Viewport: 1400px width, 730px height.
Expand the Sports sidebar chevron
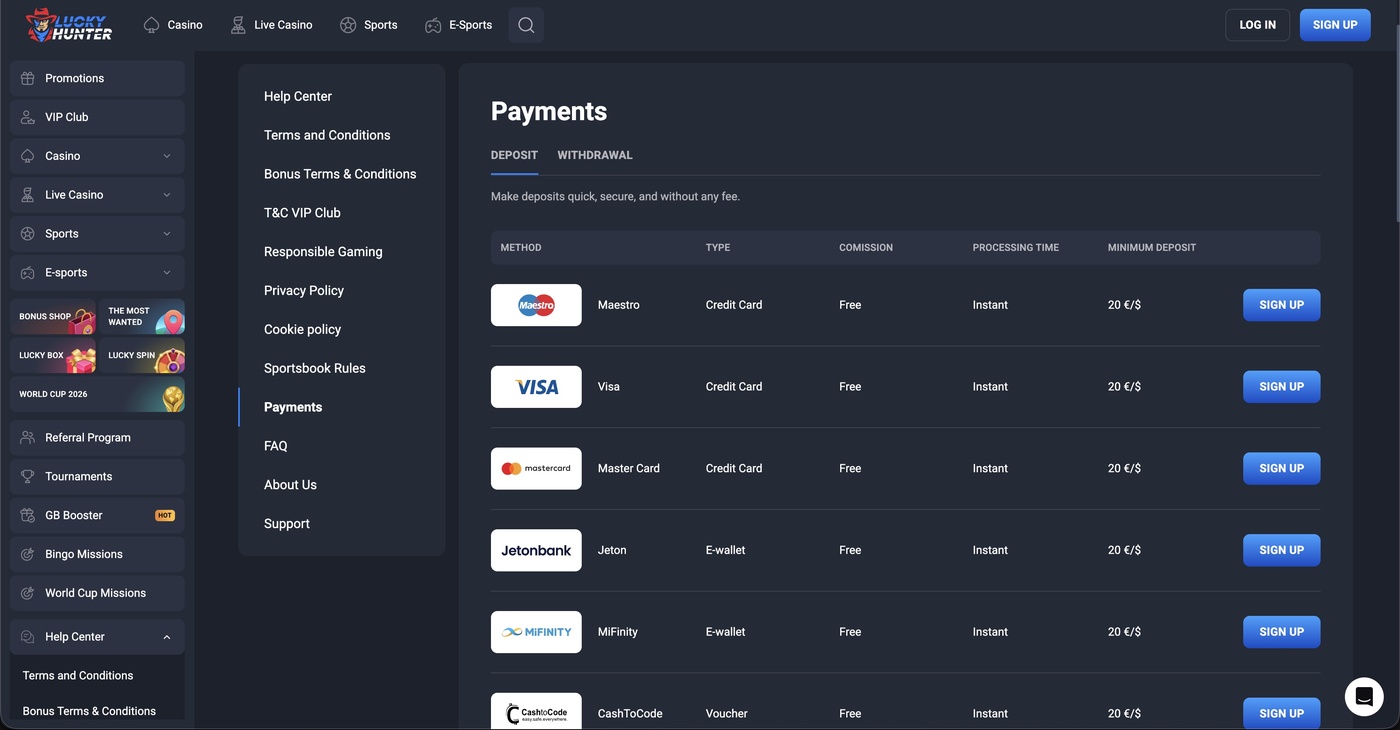[167, 234]
